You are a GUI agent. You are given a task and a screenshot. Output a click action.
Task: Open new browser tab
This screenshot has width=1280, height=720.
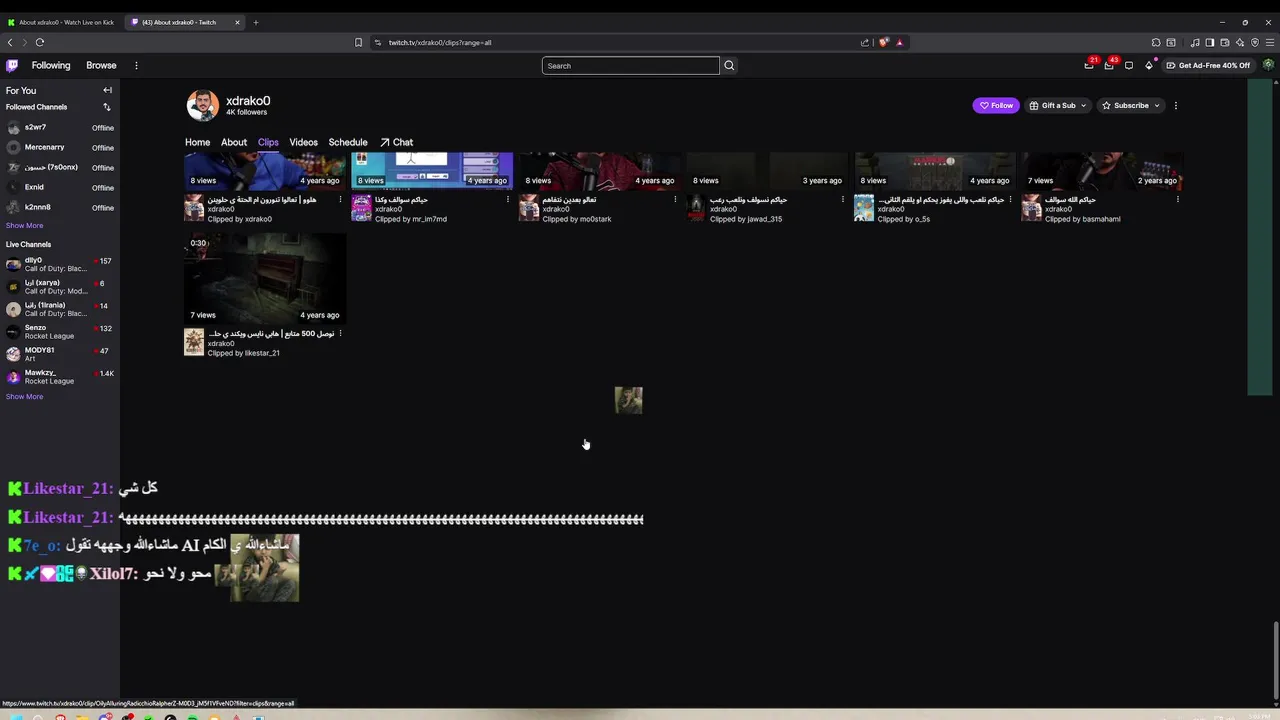click(255, 22)
